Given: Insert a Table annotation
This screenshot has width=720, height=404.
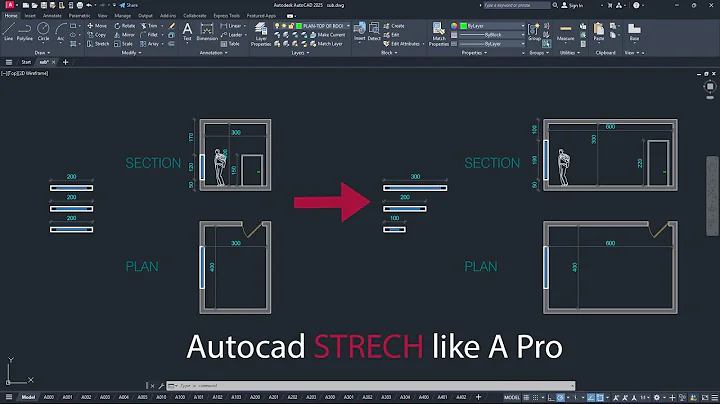Looking at the screenshot, I should point(230,44).
